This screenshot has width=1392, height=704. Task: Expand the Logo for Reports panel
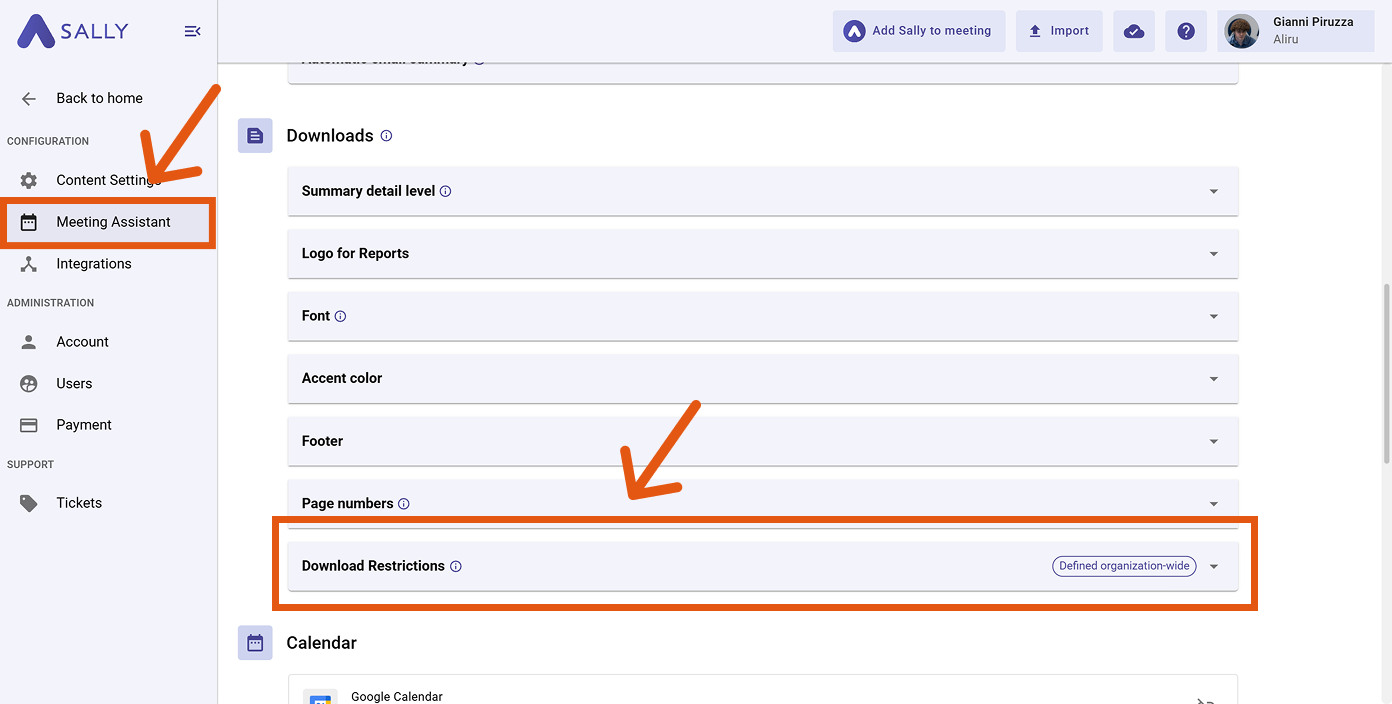1213,254
